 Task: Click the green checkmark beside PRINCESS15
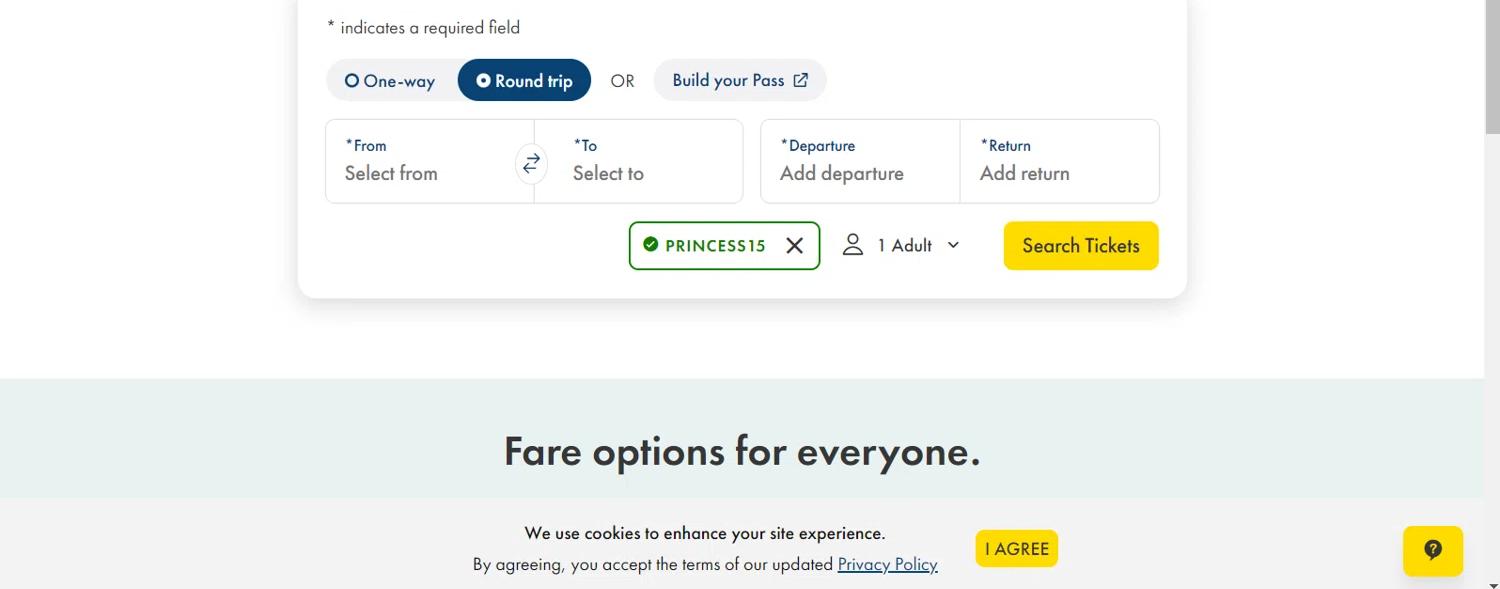[651, 244]
